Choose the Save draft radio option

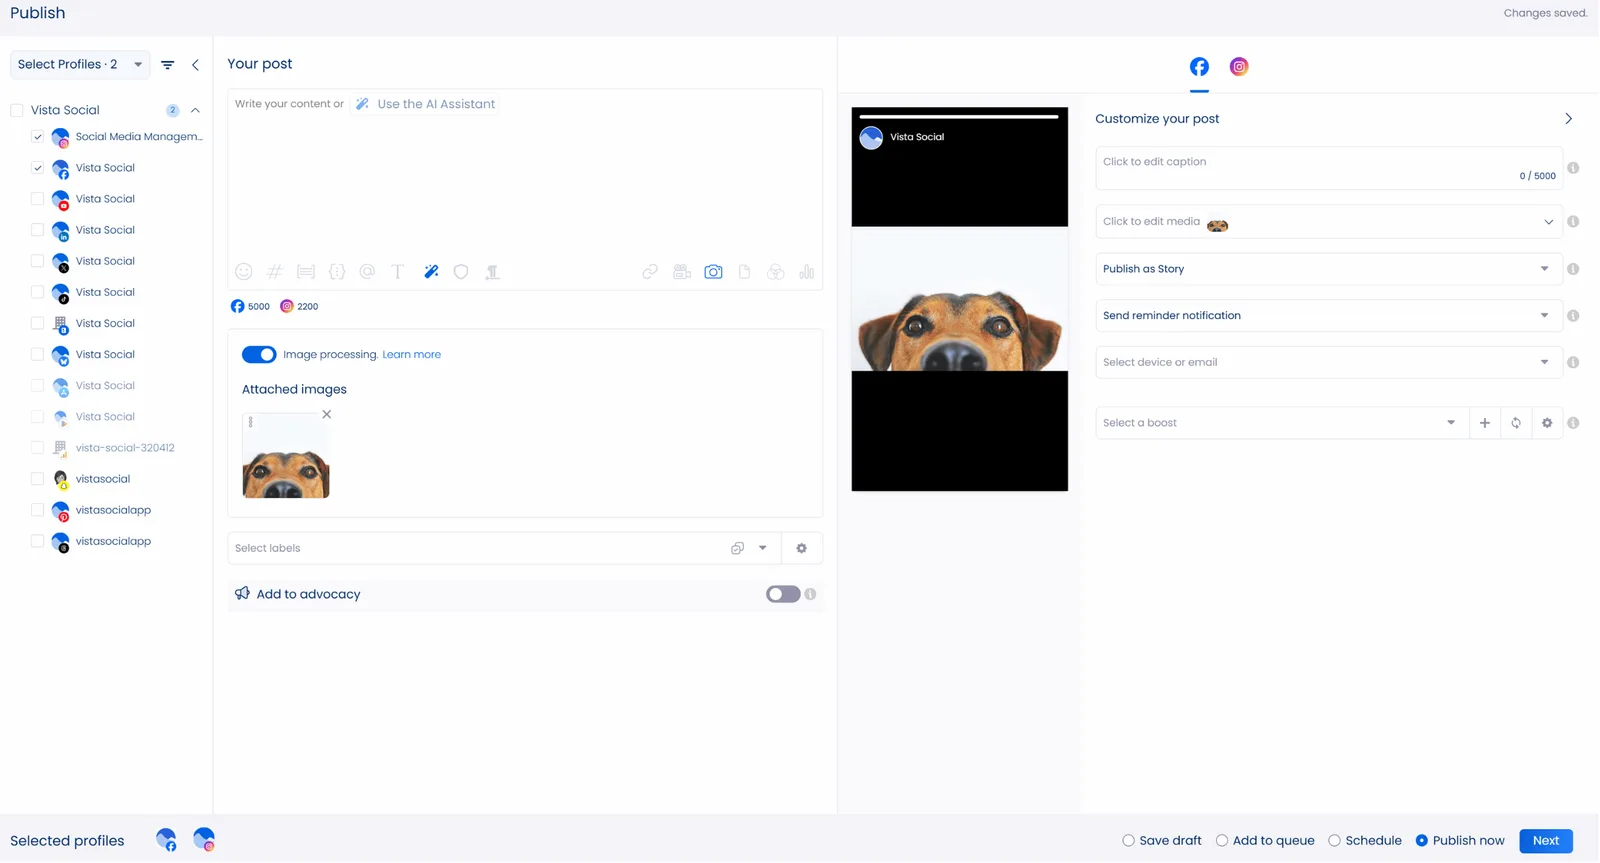[x=1129, y=841]
